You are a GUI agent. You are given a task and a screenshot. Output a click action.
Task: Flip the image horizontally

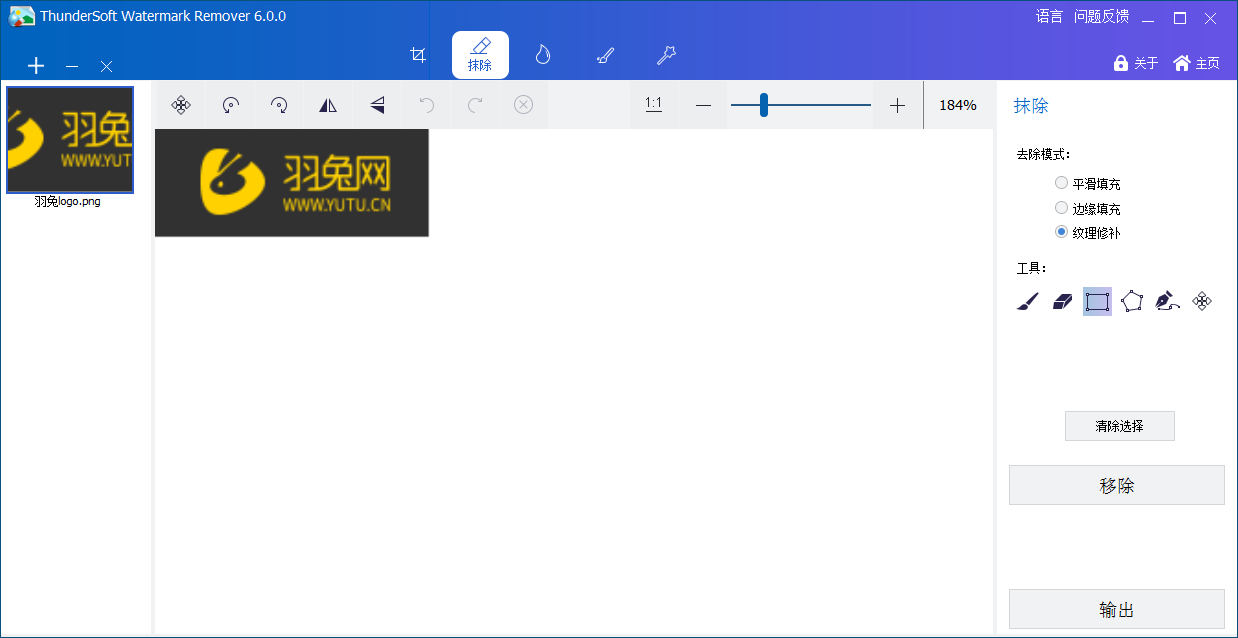coord(327,105)
